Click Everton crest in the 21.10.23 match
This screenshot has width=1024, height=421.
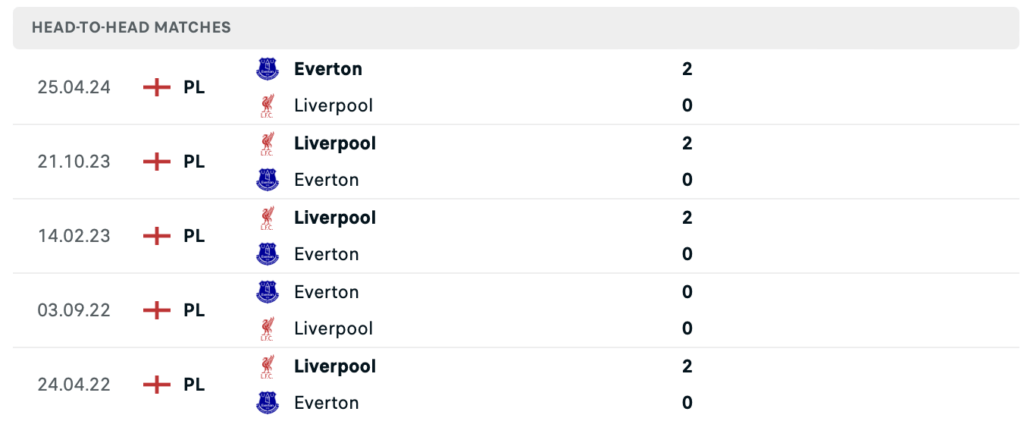267,180
